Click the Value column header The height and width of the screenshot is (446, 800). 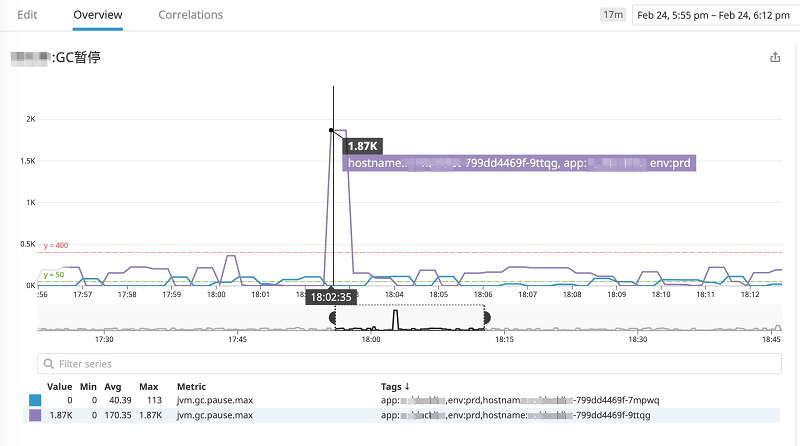(60, 386)
